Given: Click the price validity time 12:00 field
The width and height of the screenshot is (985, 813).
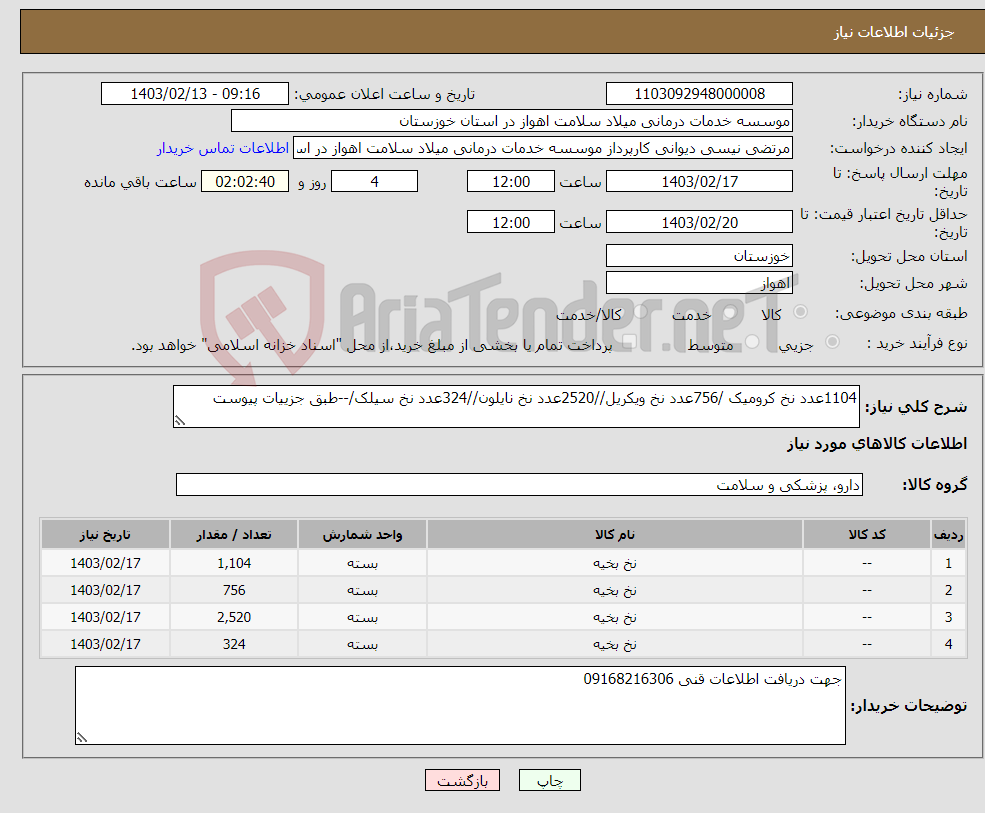Looking at the screenshot, I should click(x=511, y=222).
